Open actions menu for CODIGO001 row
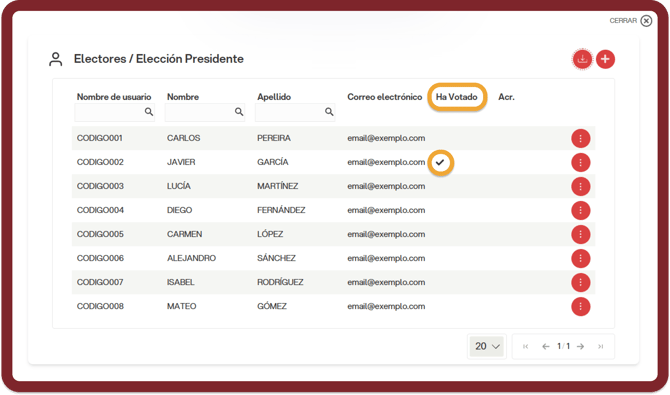 click(580, 139)
